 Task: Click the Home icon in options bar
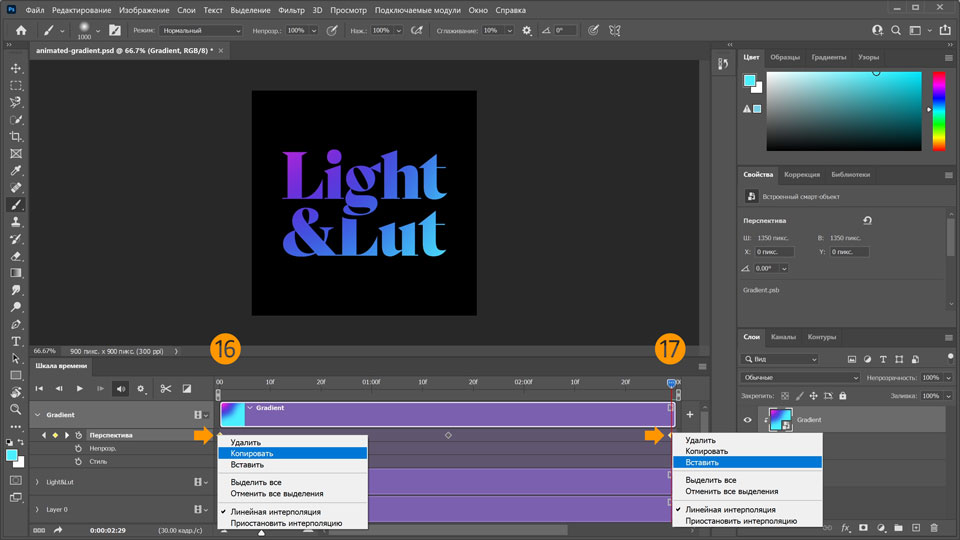coord(21,31)
